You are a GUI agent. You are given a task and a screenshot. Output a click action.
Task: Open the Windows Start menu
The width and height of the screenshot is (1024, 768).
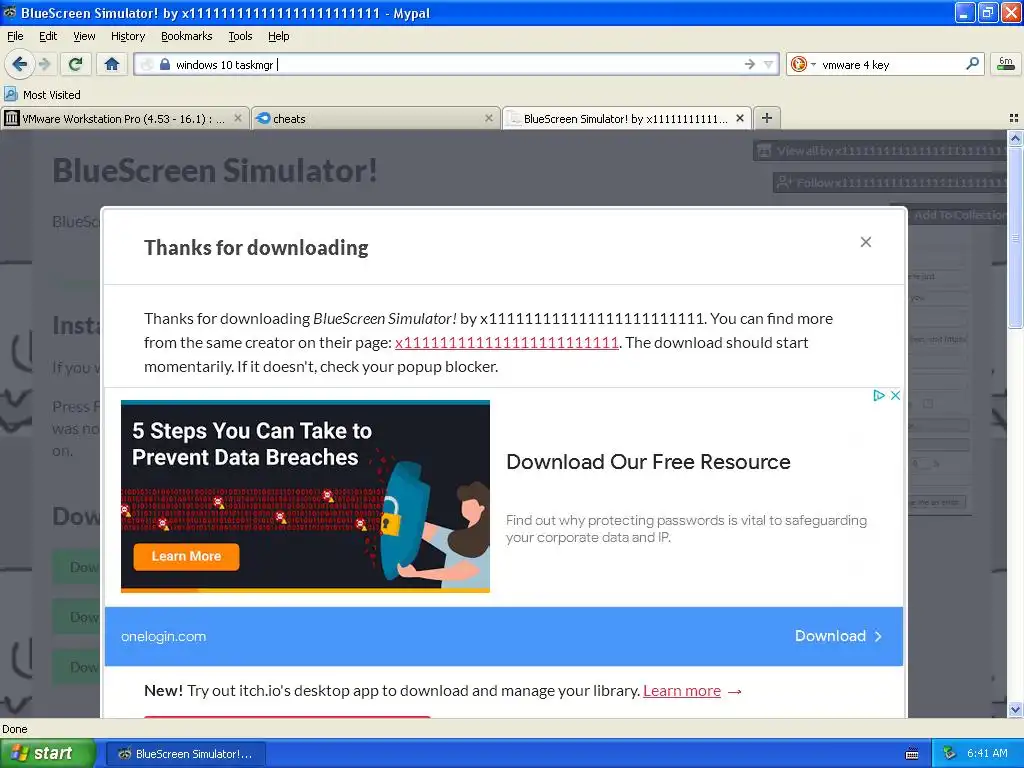(x=46, y=754)
